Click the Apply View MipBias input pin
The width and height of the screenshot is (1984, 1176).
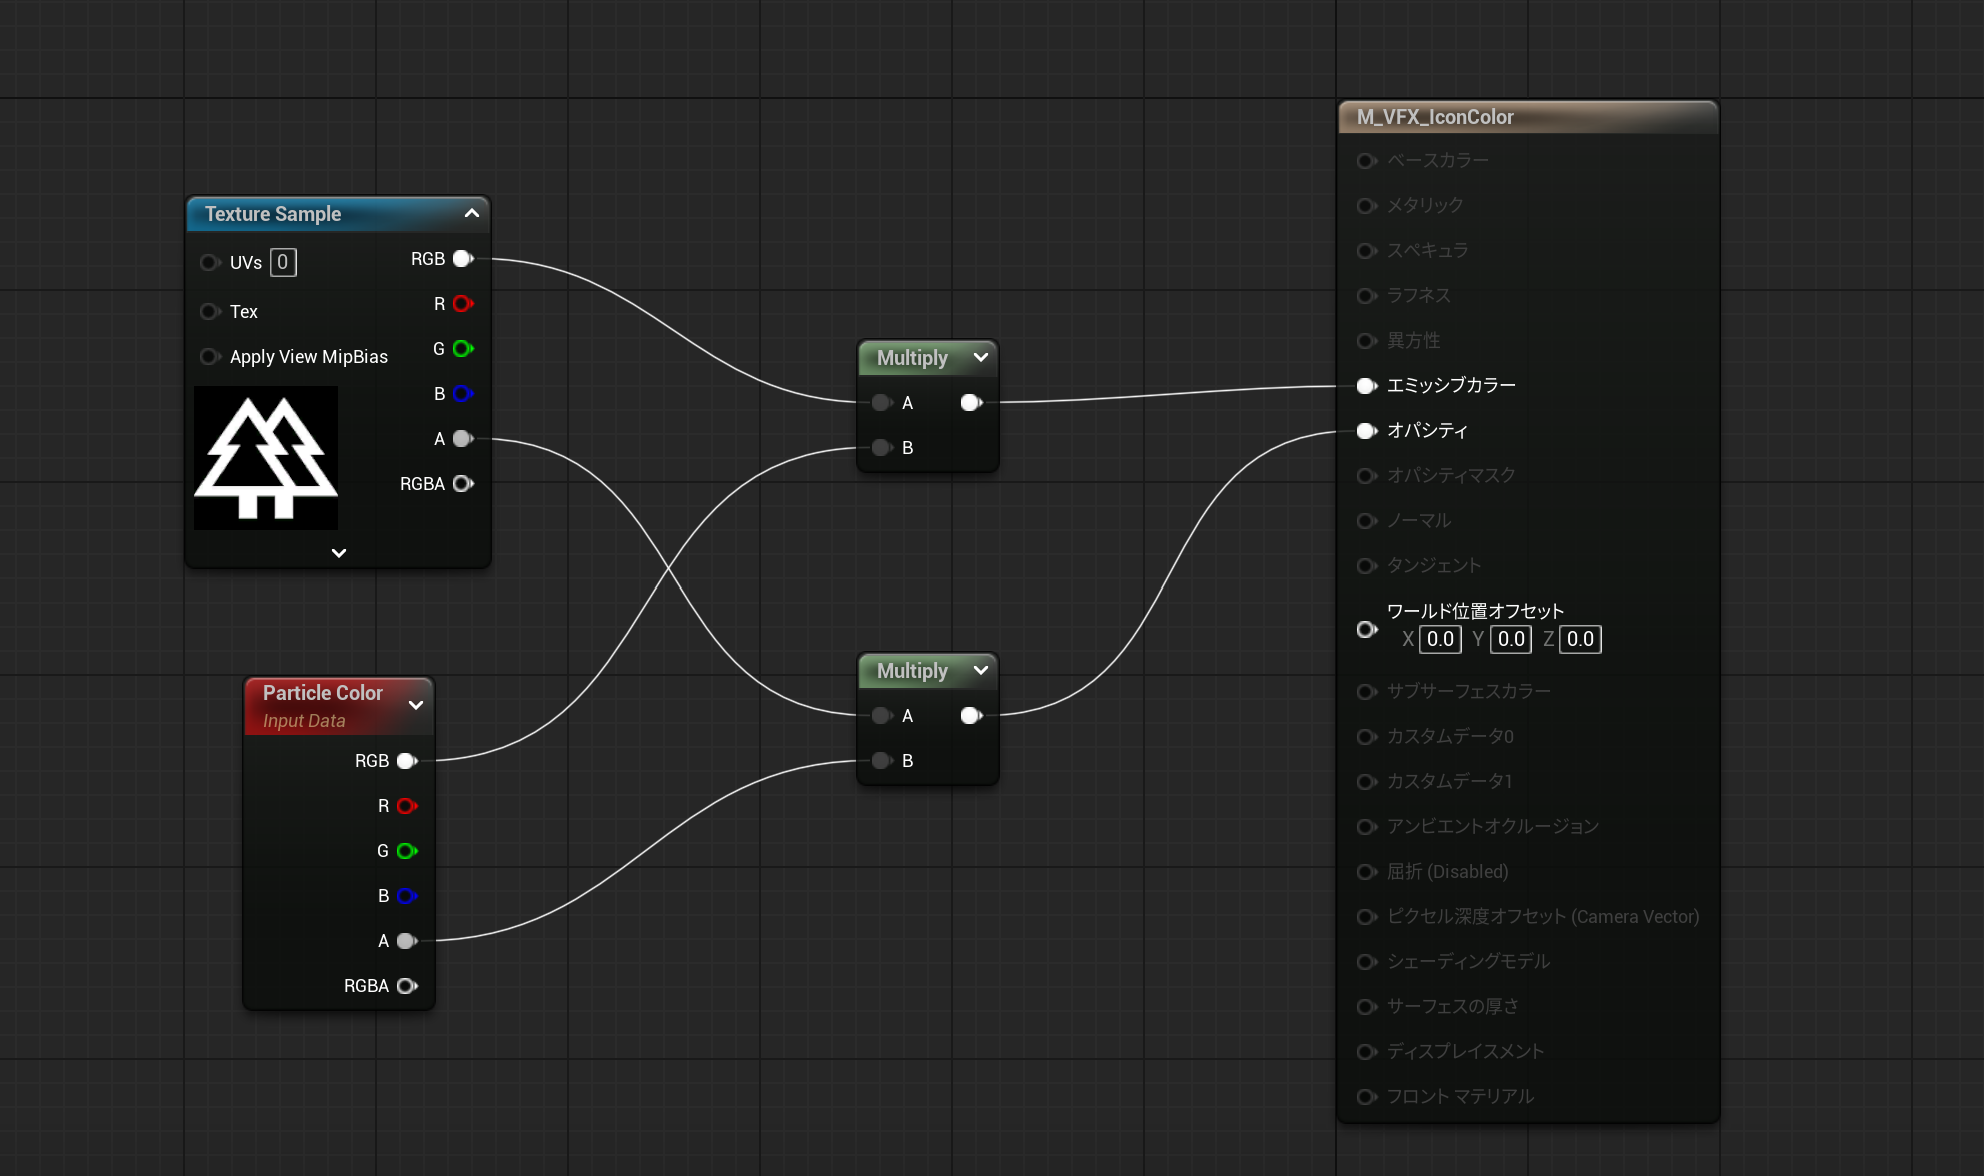[209, 357]
